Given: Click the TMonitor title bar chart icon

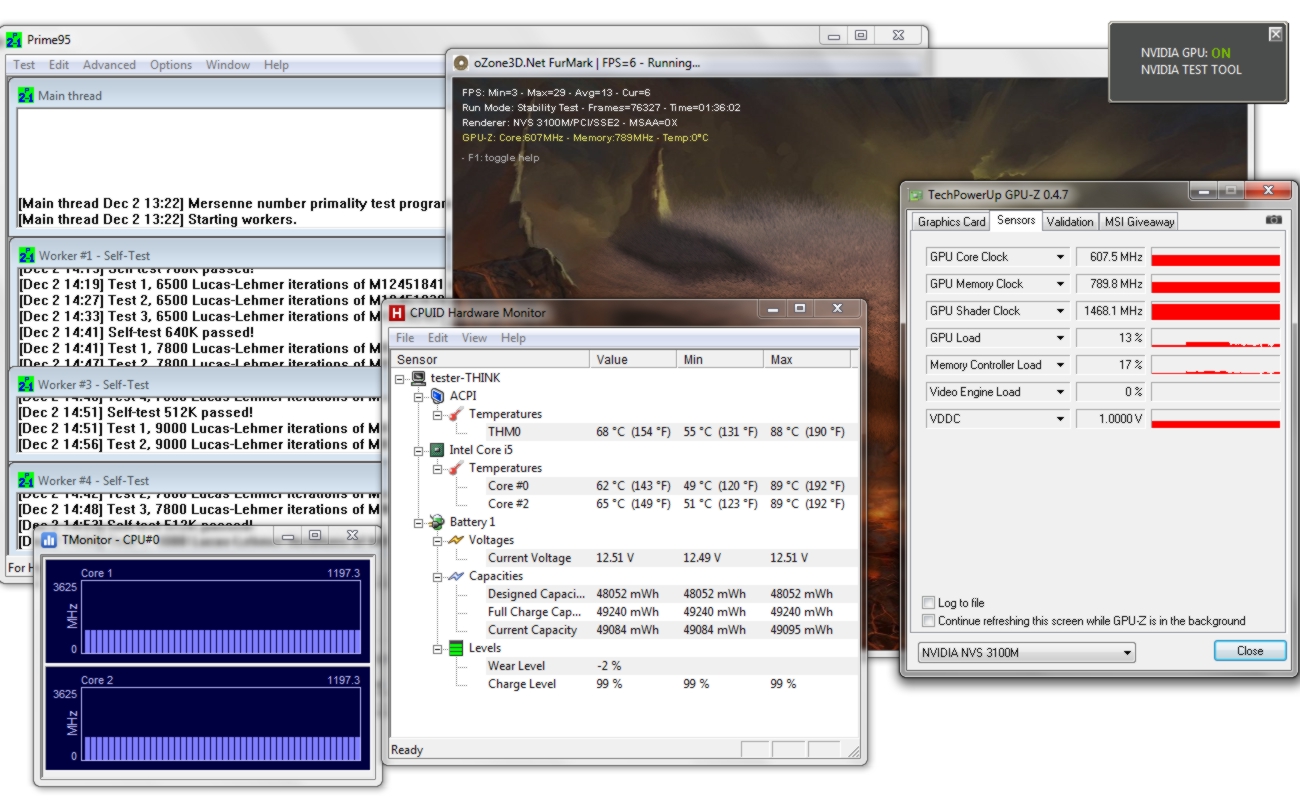Looking at the screenshot, I should [49, 540].
